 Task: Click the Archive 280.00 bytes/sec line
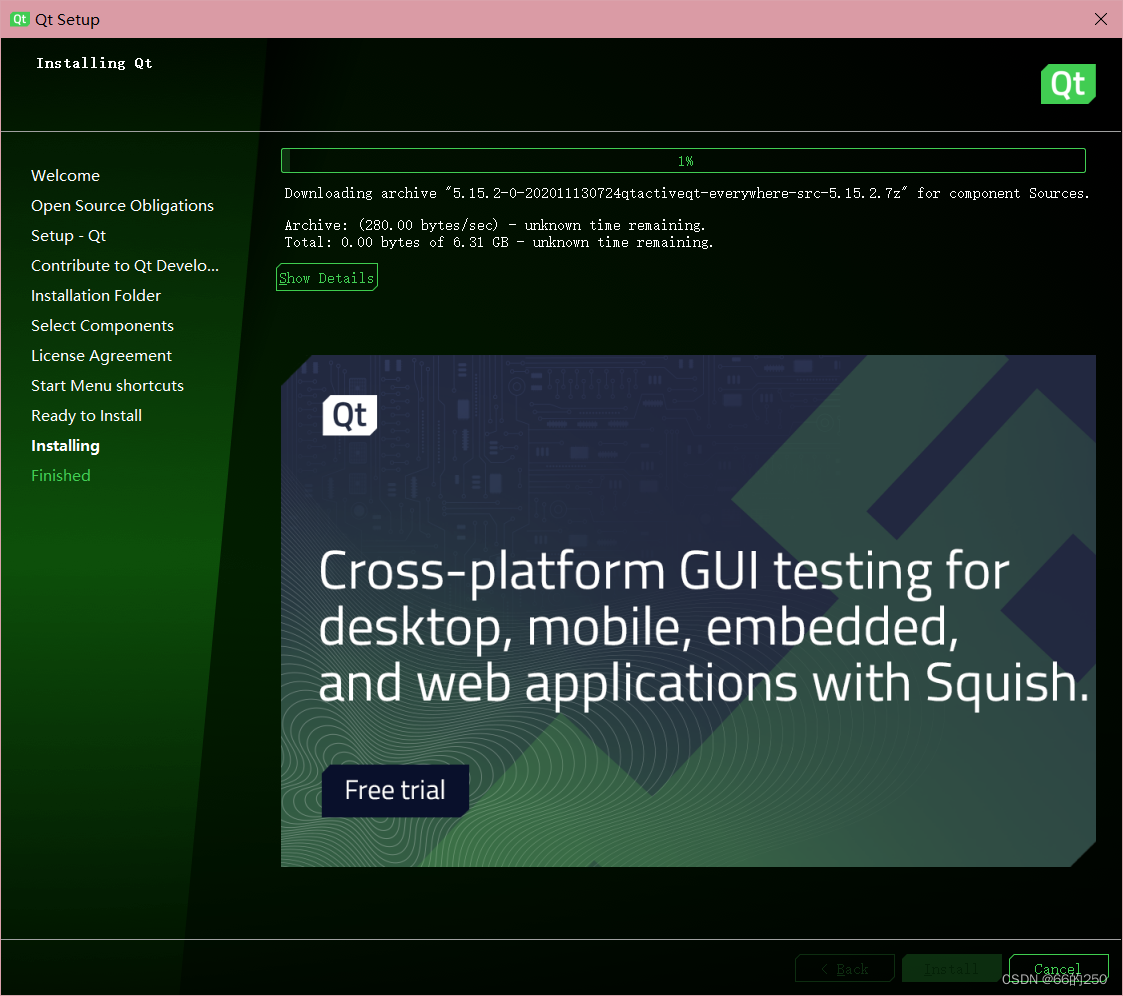click(x=495, y=225)
